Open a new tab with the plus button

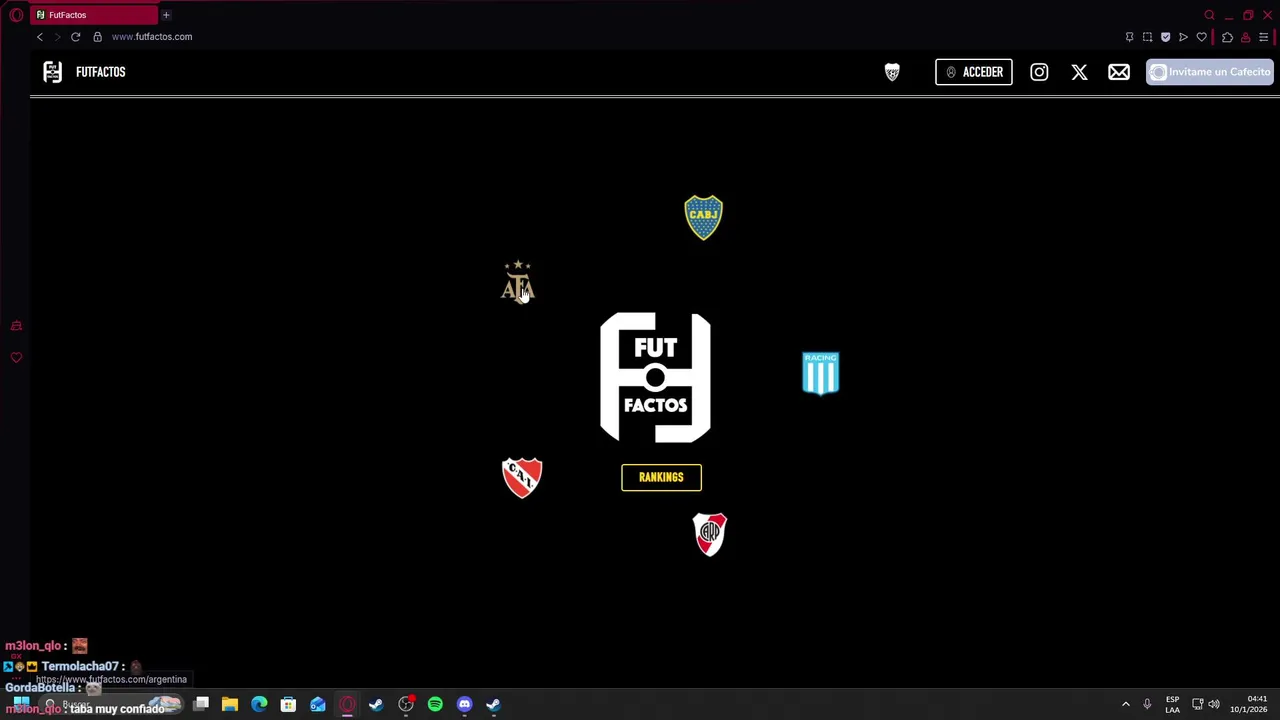(x=166, y=15)
